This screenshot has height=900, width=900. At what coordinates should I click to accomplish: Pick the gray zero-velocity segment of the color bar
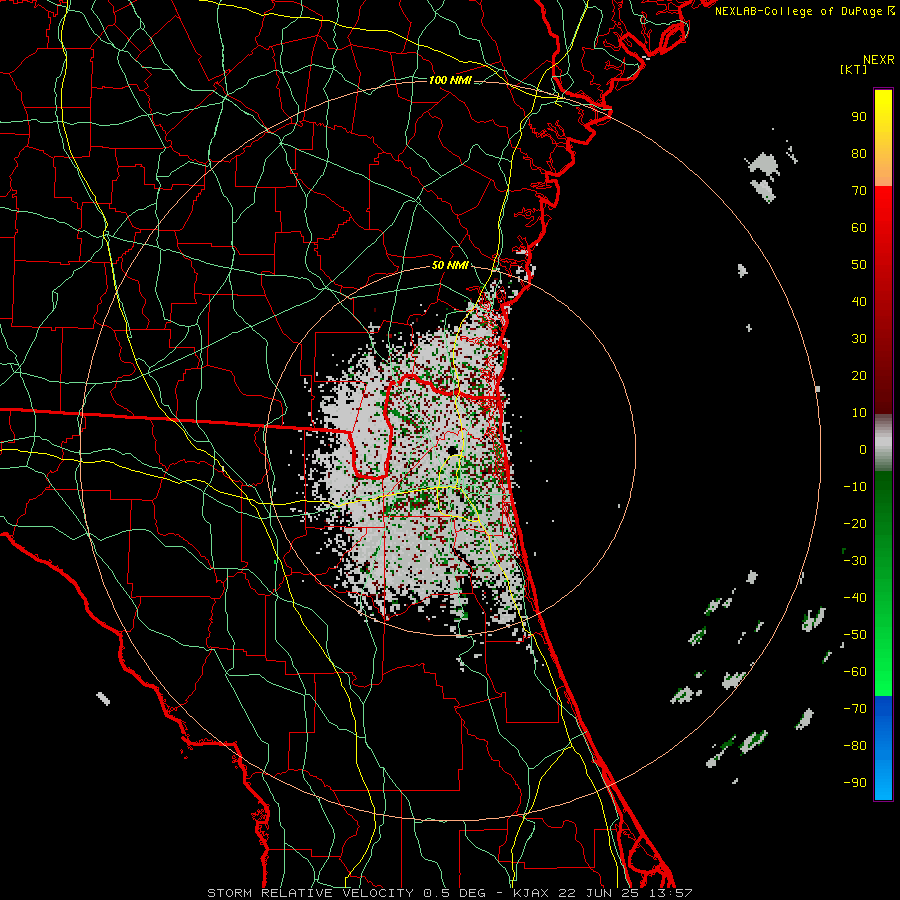tap(883, 443)
